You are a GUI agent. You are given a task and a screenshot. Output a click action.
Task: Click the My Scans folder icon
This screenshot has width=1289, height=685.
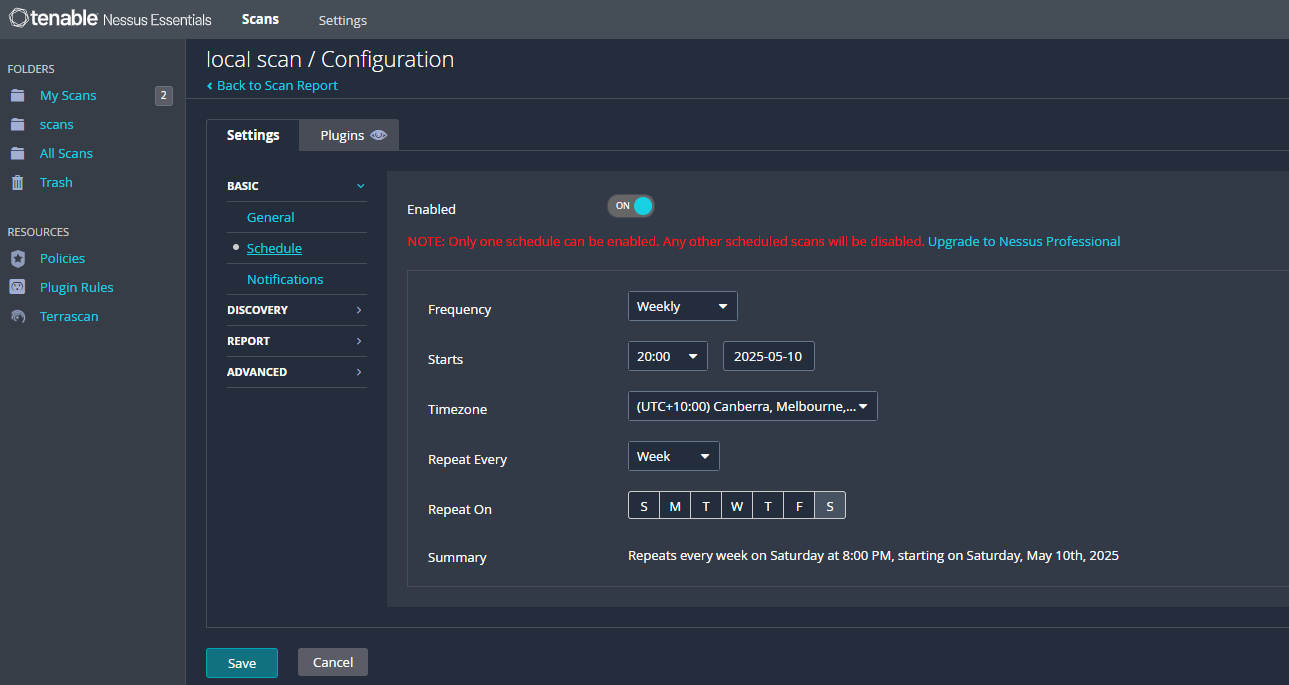tap(17, 96)
